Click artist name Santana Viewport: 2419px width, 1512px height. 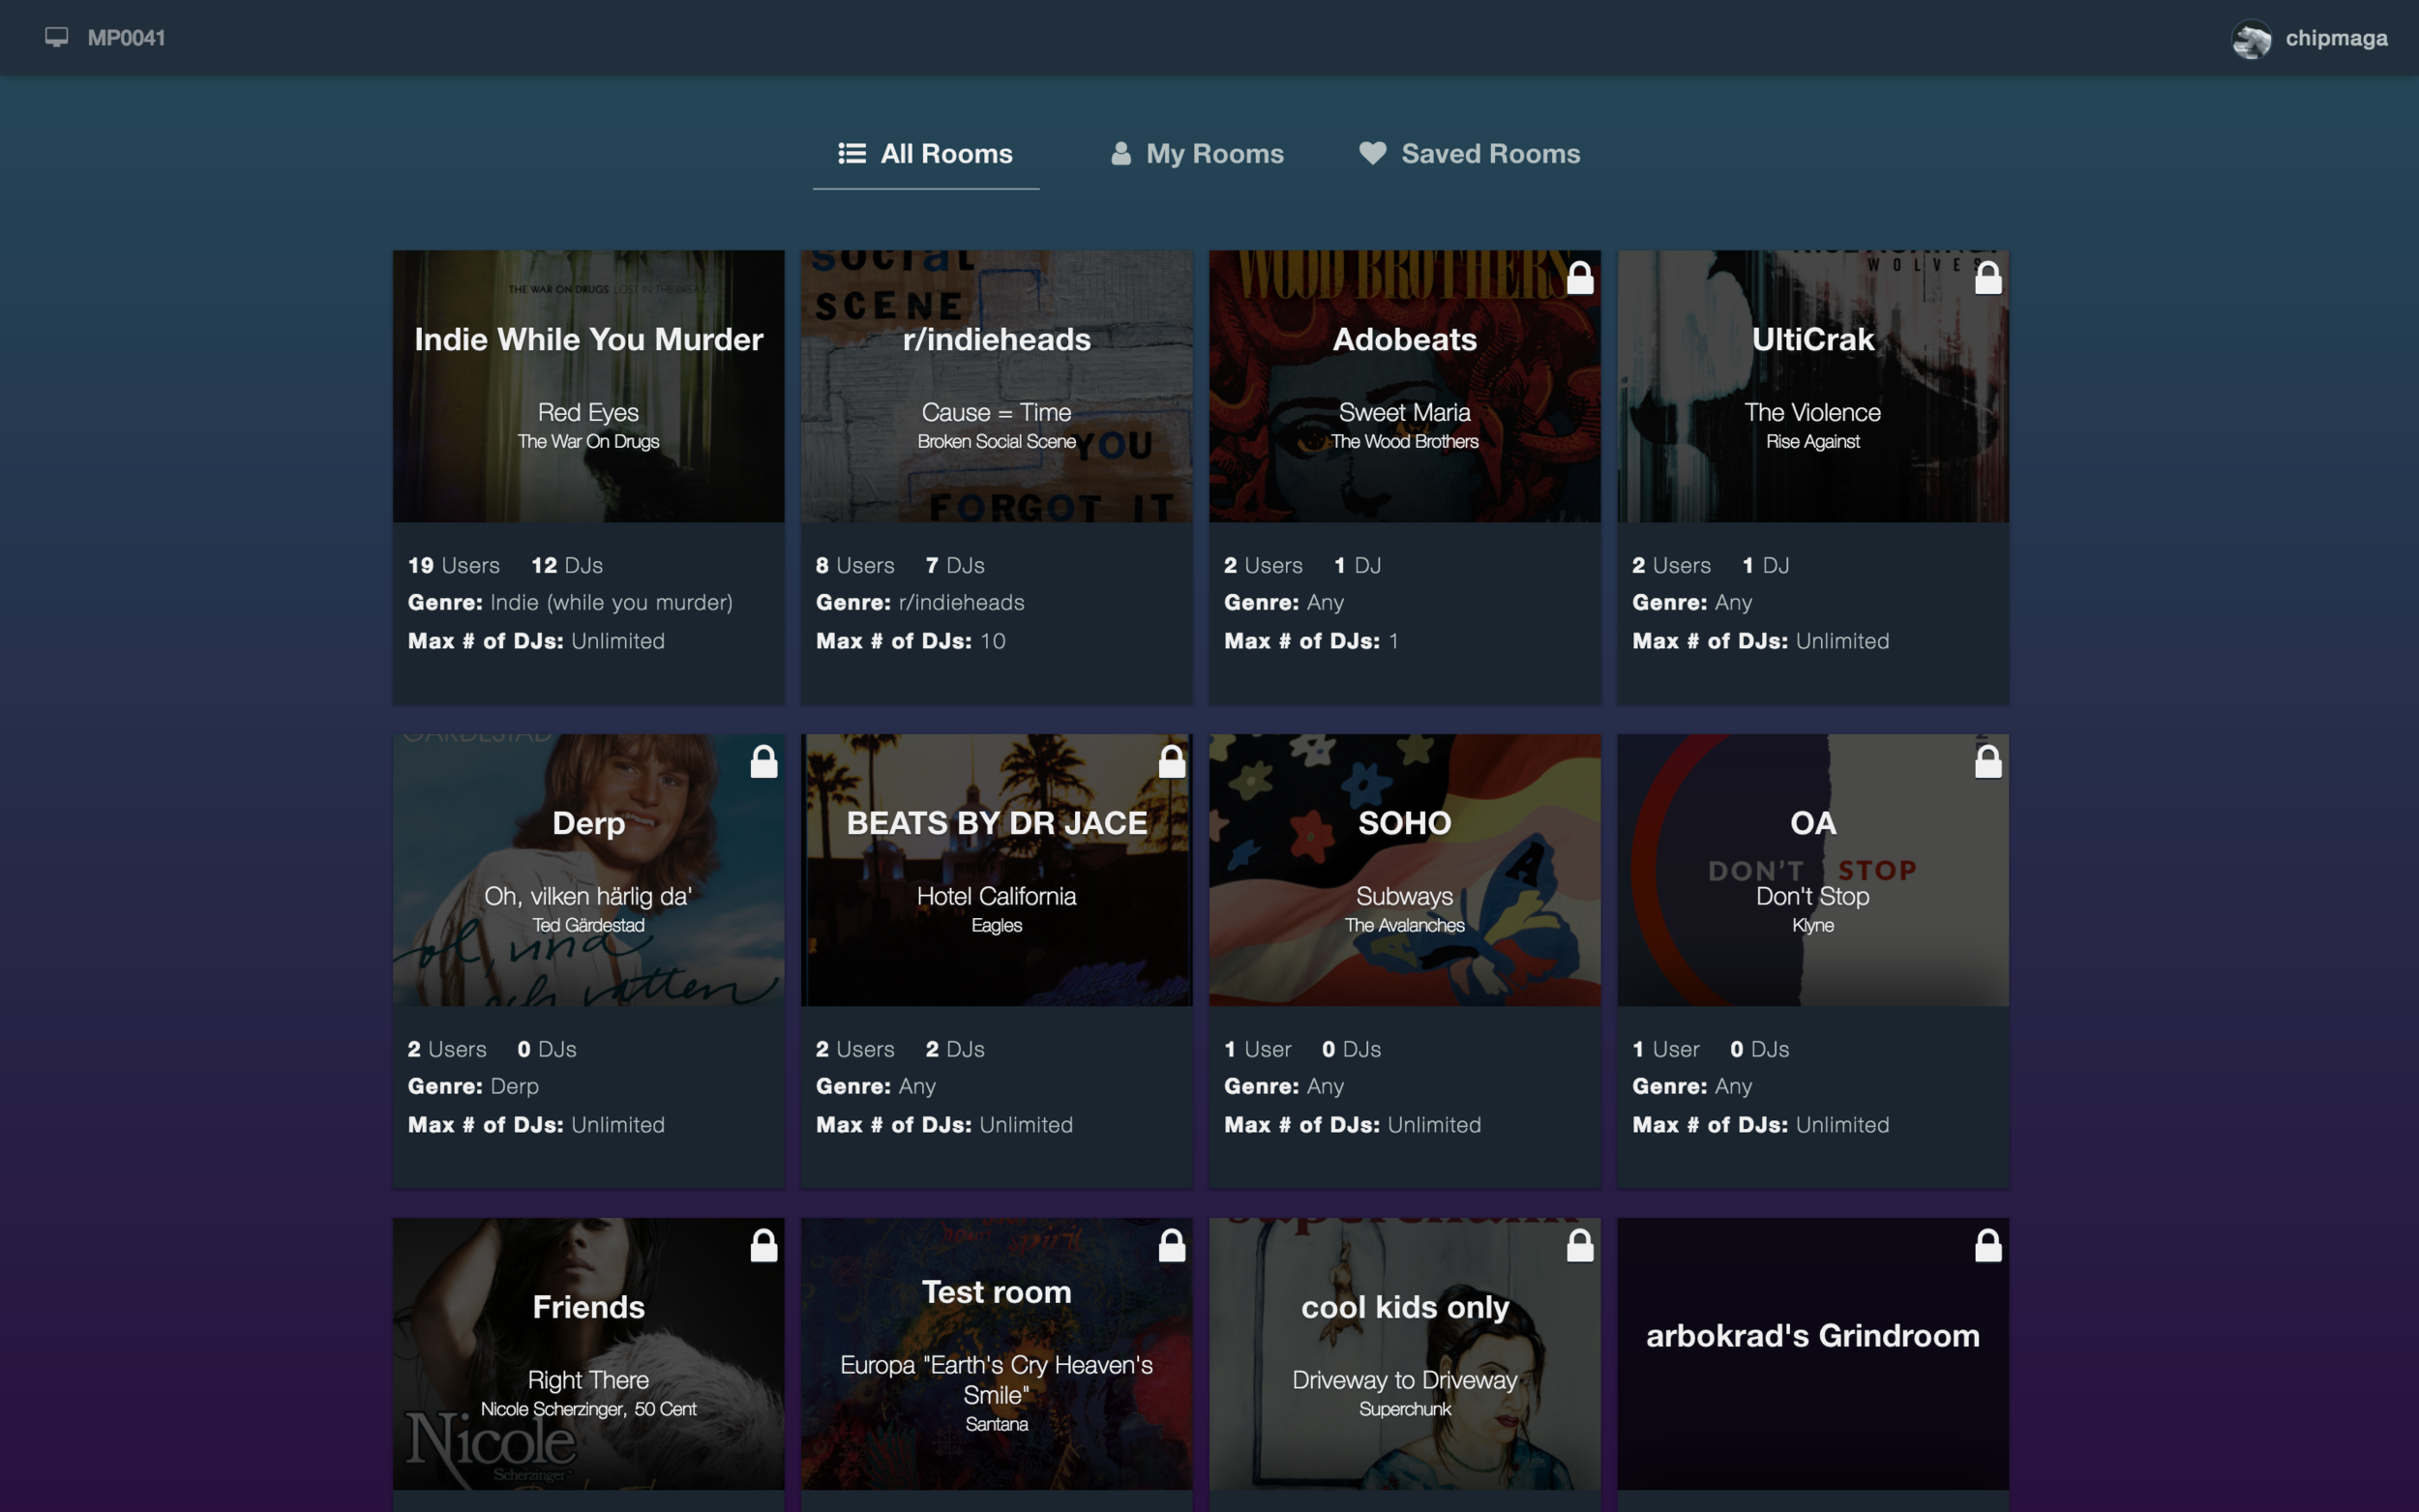tap(996, 1424)
